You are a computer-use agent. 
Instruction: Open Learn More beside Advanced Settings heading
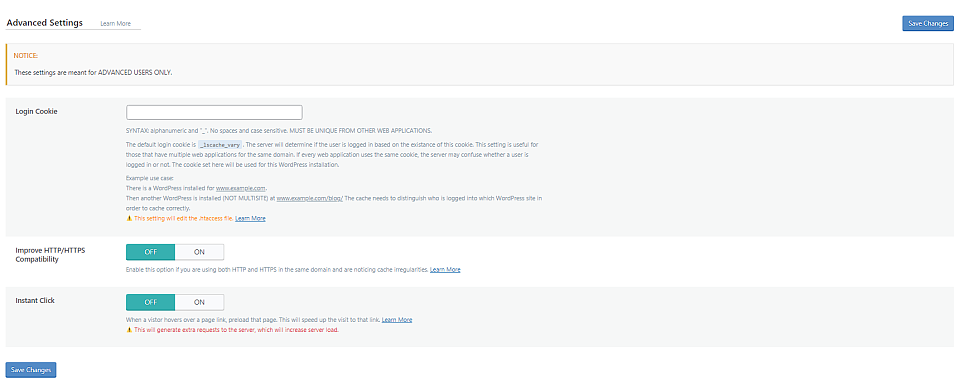point(116,24)
